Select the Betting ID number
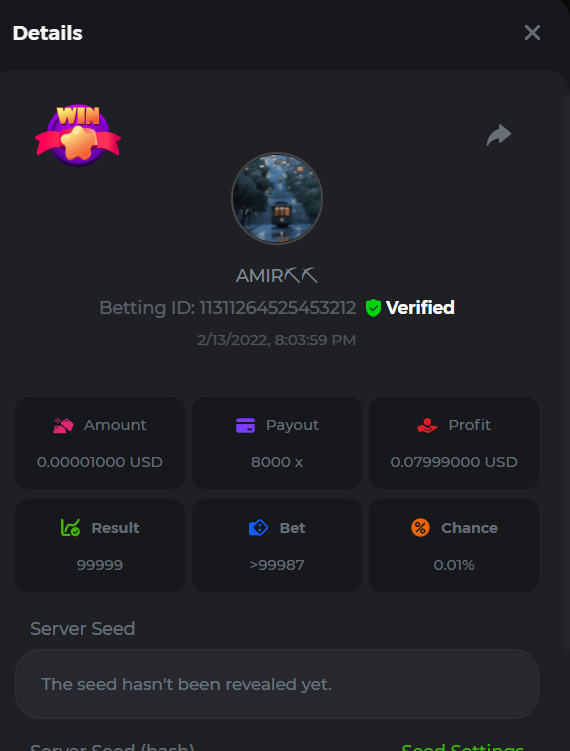 point(277,308)
